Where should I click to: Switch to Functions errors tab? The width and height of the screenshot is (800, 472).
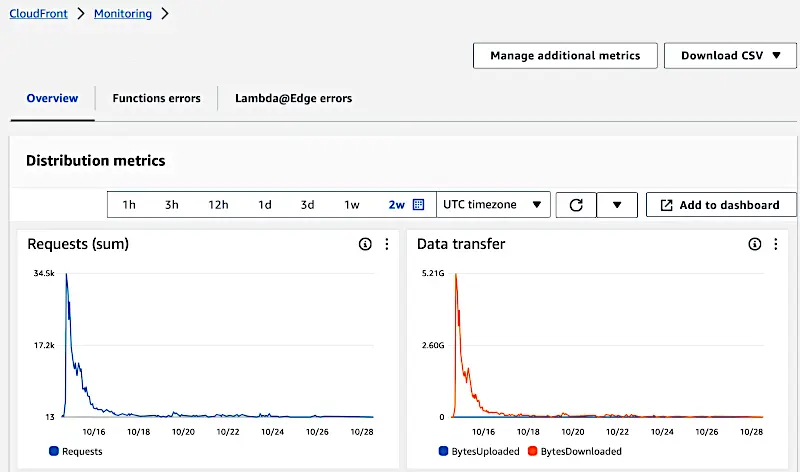coord(156,98)
